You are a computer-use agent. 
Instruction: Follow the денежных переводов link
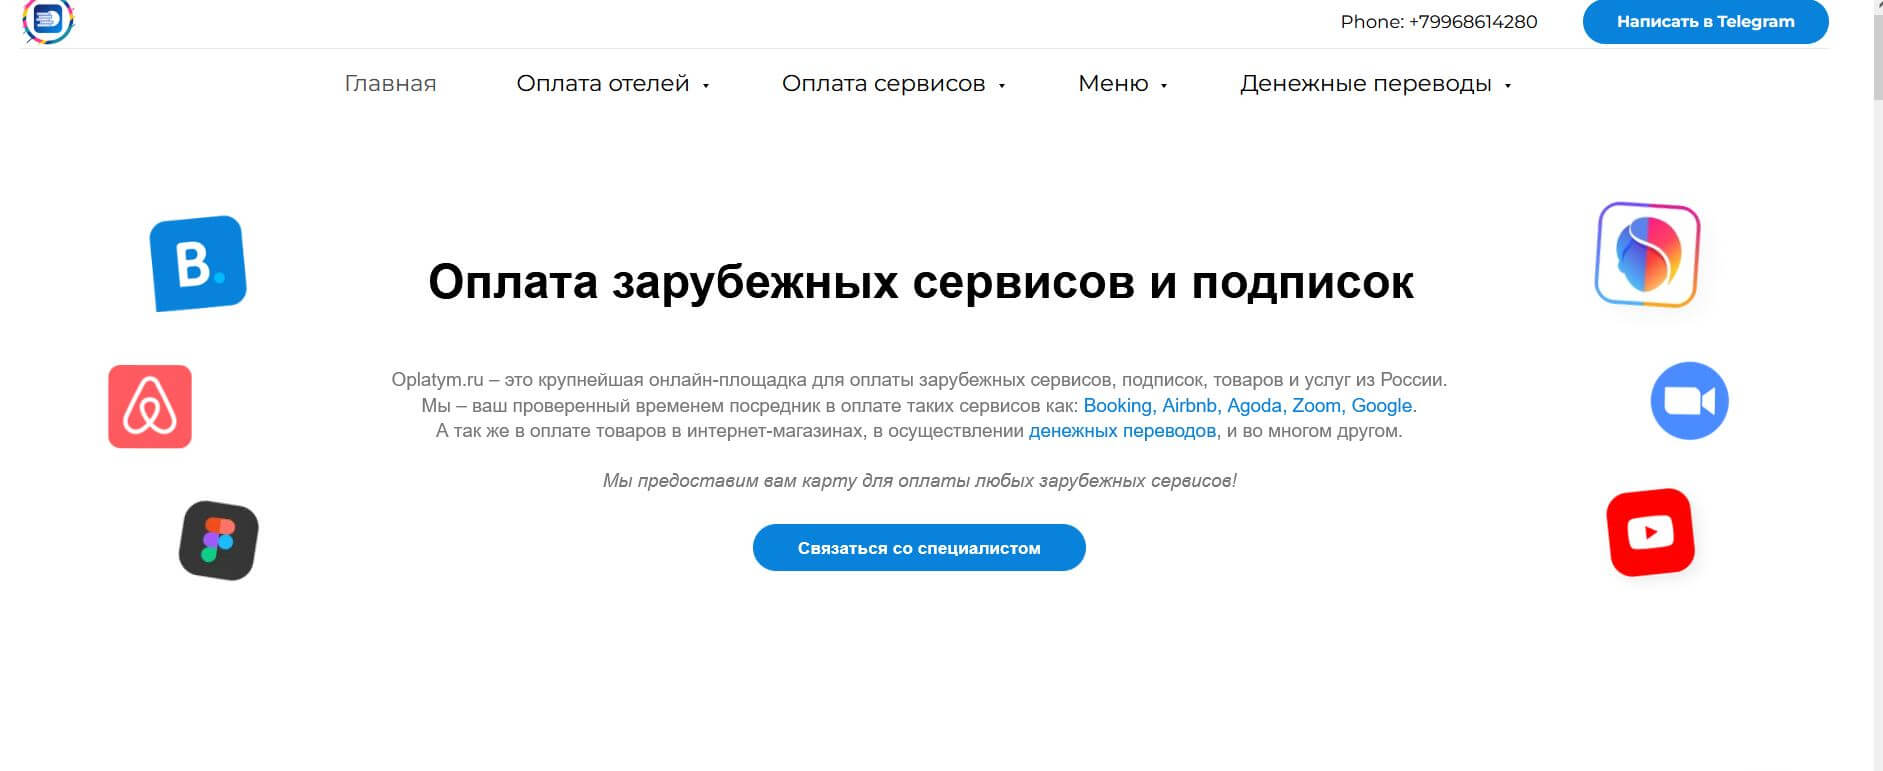(x=1122, y=431)
